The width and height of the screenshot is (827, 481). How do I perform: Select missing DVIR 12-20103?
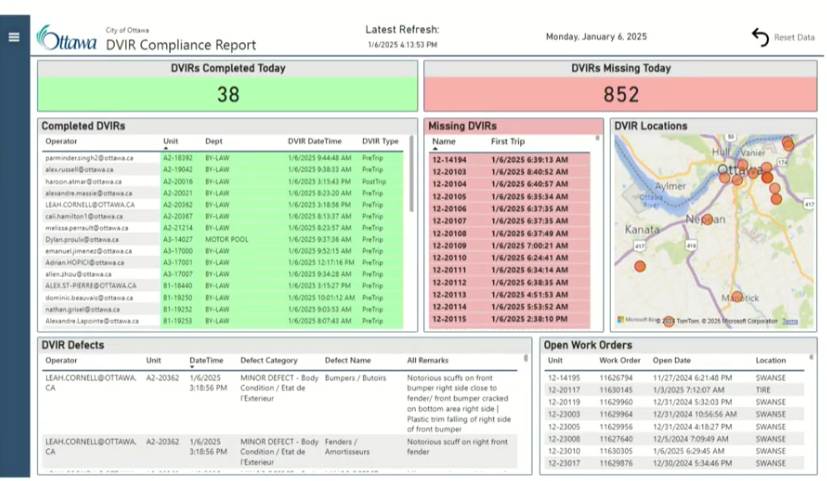click(x=509, y=172)
